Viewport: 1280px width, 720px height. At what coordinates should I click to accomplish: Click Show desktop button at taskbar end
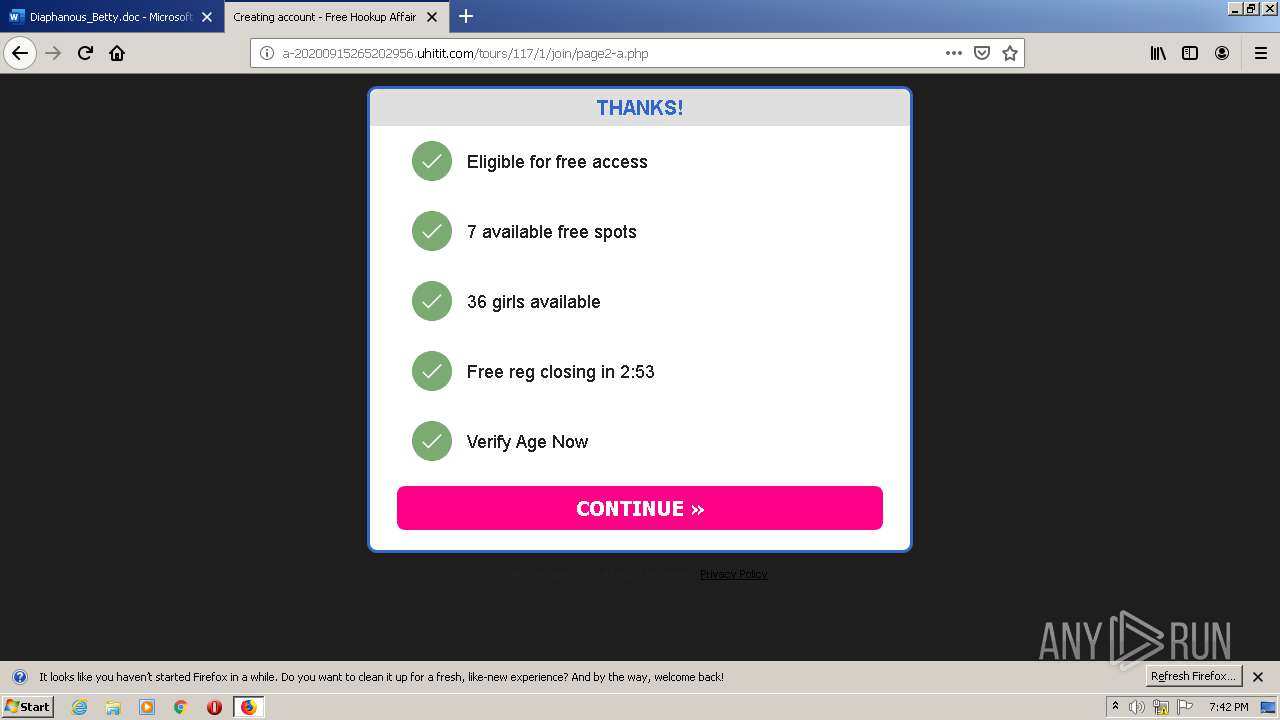1269,707
